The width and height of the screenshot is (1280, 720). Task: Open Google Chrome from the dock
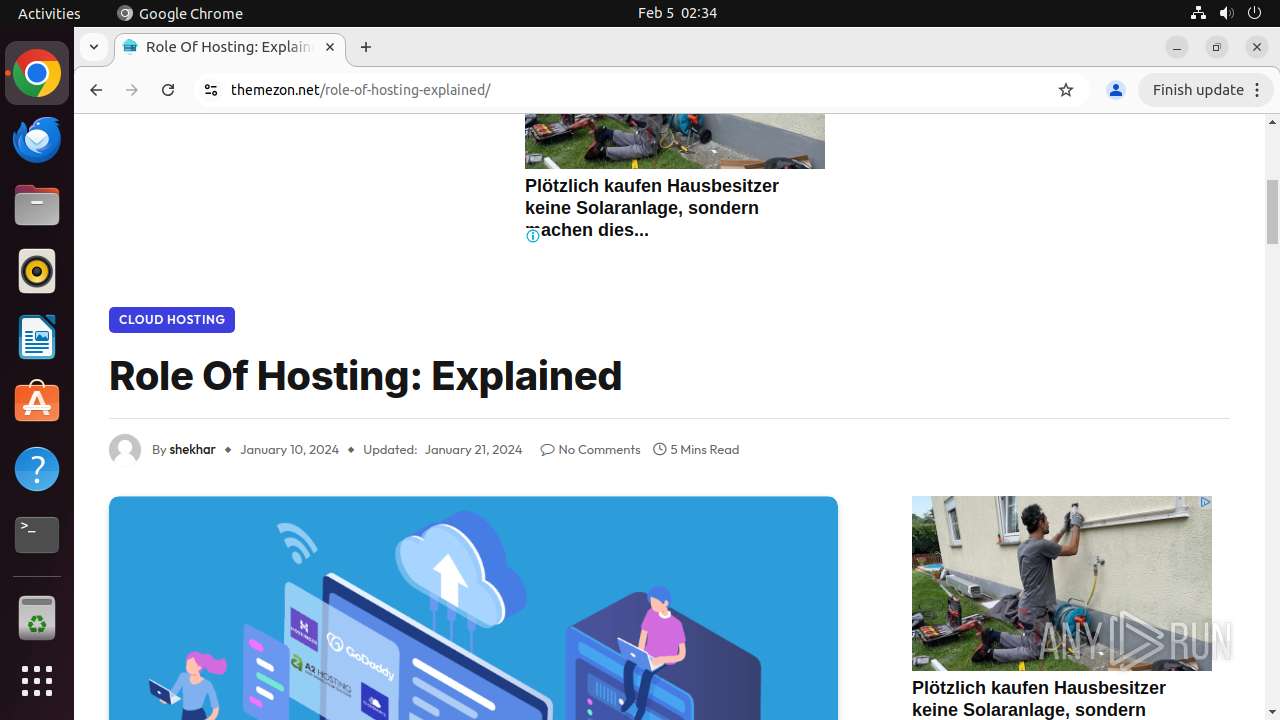click(37, 74)
